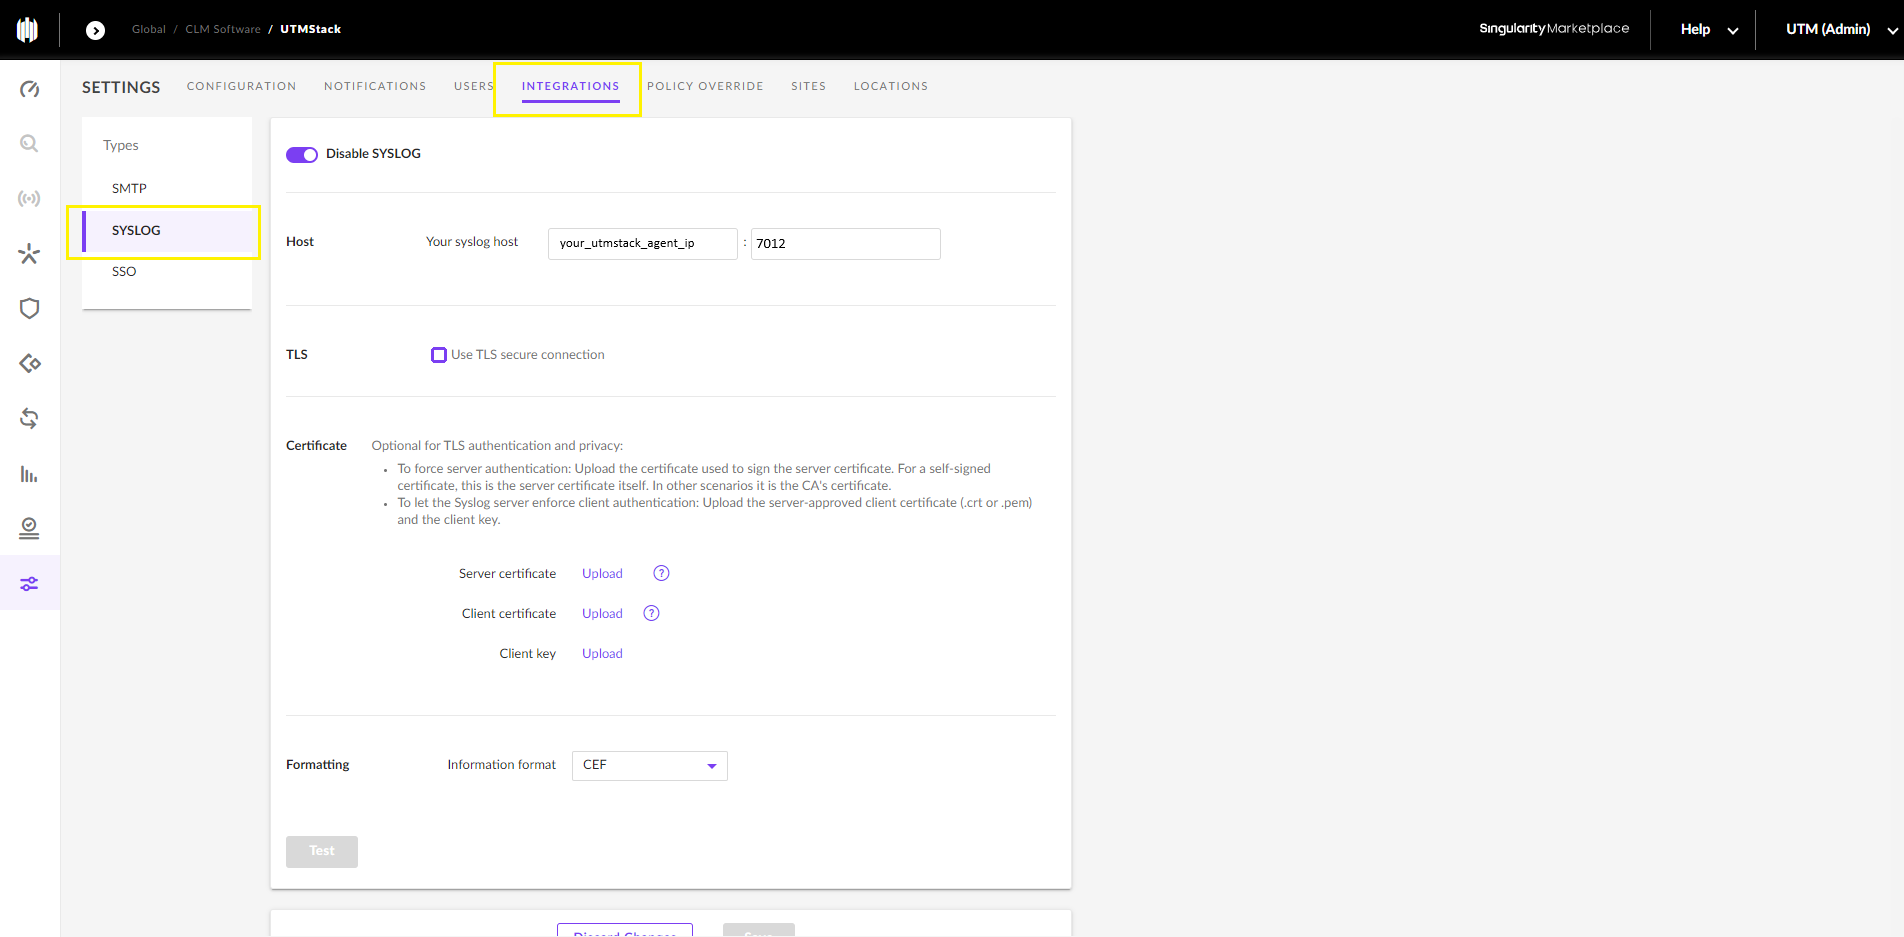Open the Information format CEF dropdown
Image resolution: width=1904 pixels, height=937 pixels.
click(650, 765)
